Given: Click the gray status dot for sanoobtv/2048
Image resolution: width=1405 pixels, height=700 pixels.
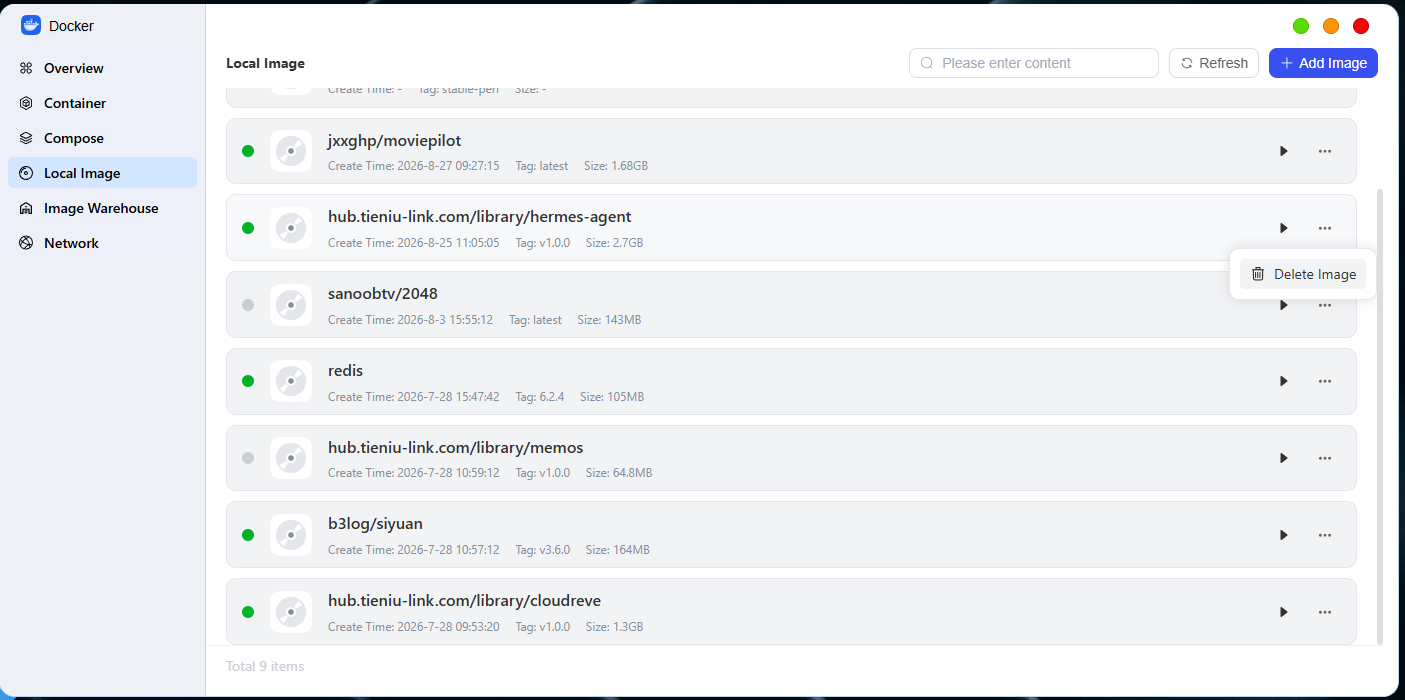Looking at the screenshot, I should [x=248, y=305].
